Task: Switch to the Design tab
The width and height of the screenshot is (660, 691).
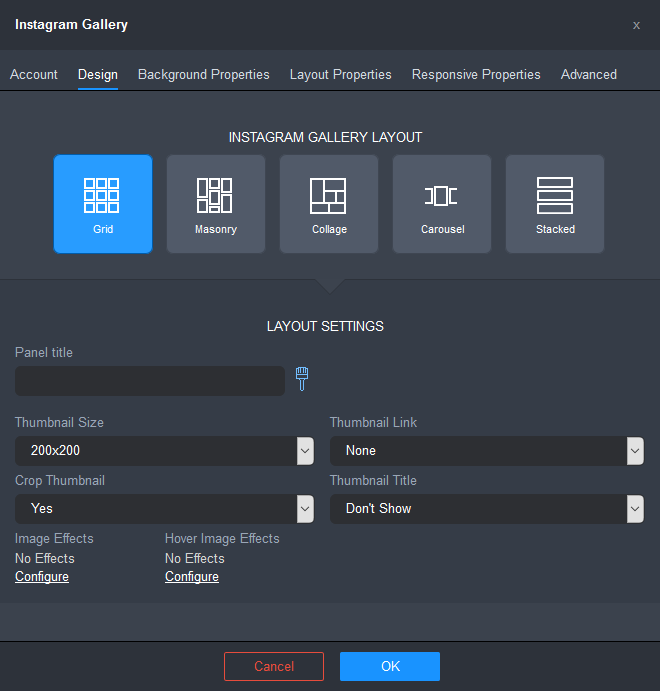Action: (x=98, y=74)
